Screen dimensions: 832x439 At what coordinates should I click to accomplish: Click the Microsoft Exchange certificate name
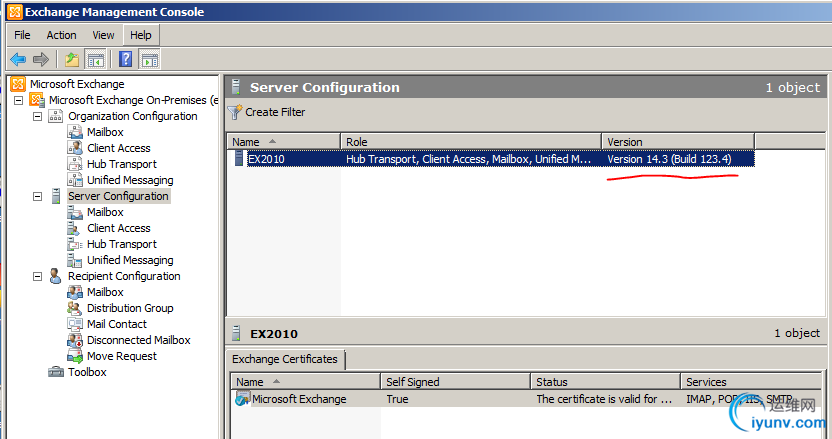[299, 399]
